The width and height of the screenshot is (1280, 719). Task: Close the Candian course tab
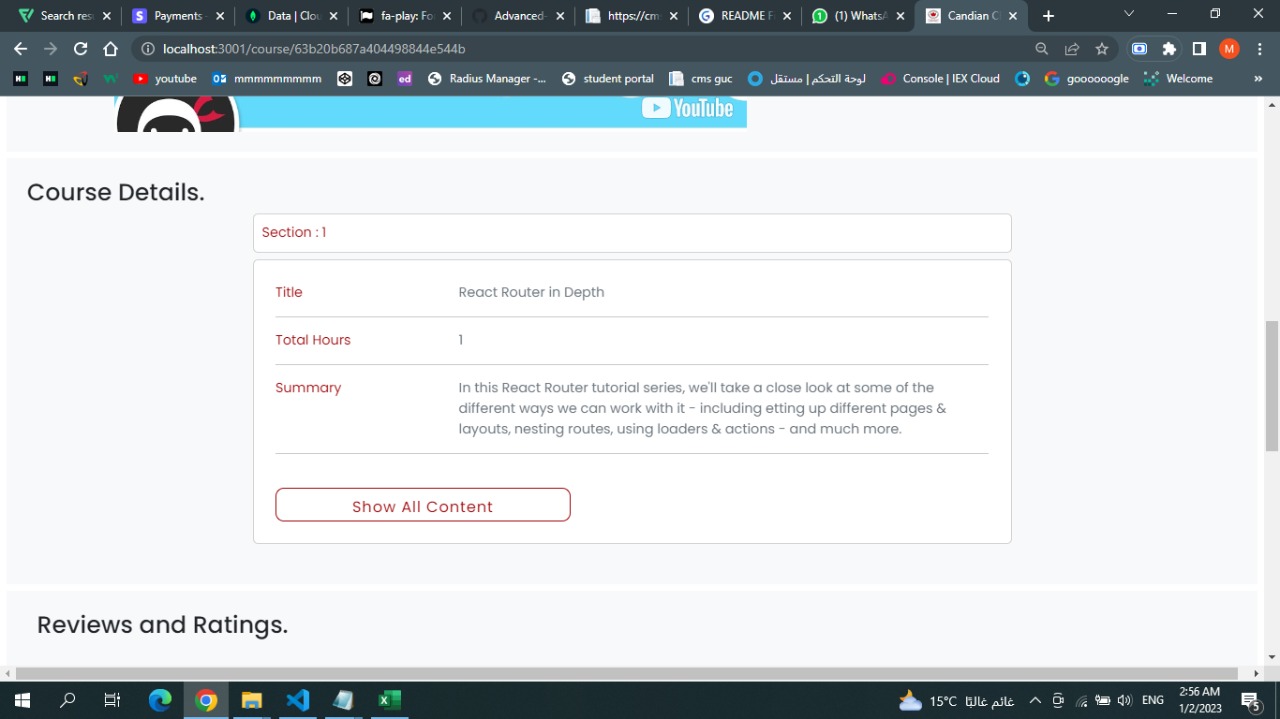[1014, 16]
